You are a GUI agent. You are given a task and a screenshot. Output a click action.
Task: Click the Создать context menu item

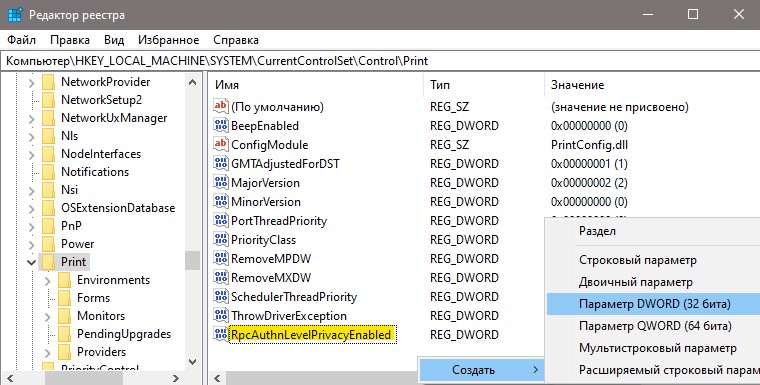481,370
